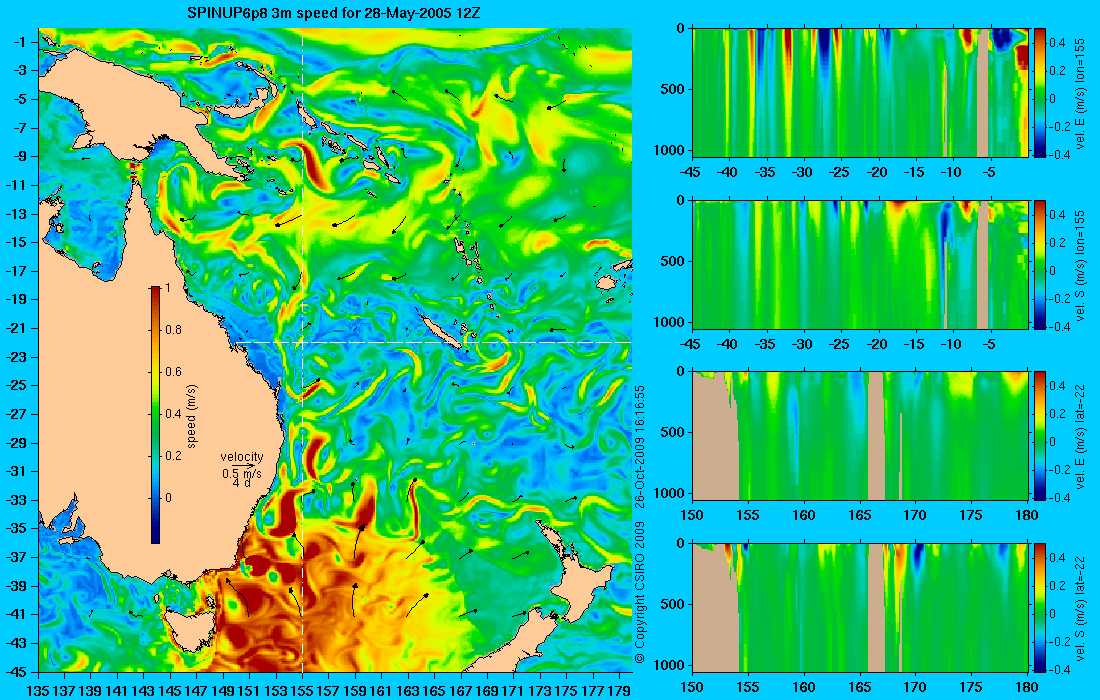Screen dimensions: 1100x700
Task: Click color bar of vel. E lon=155 plot
Action: point(1040,93)
